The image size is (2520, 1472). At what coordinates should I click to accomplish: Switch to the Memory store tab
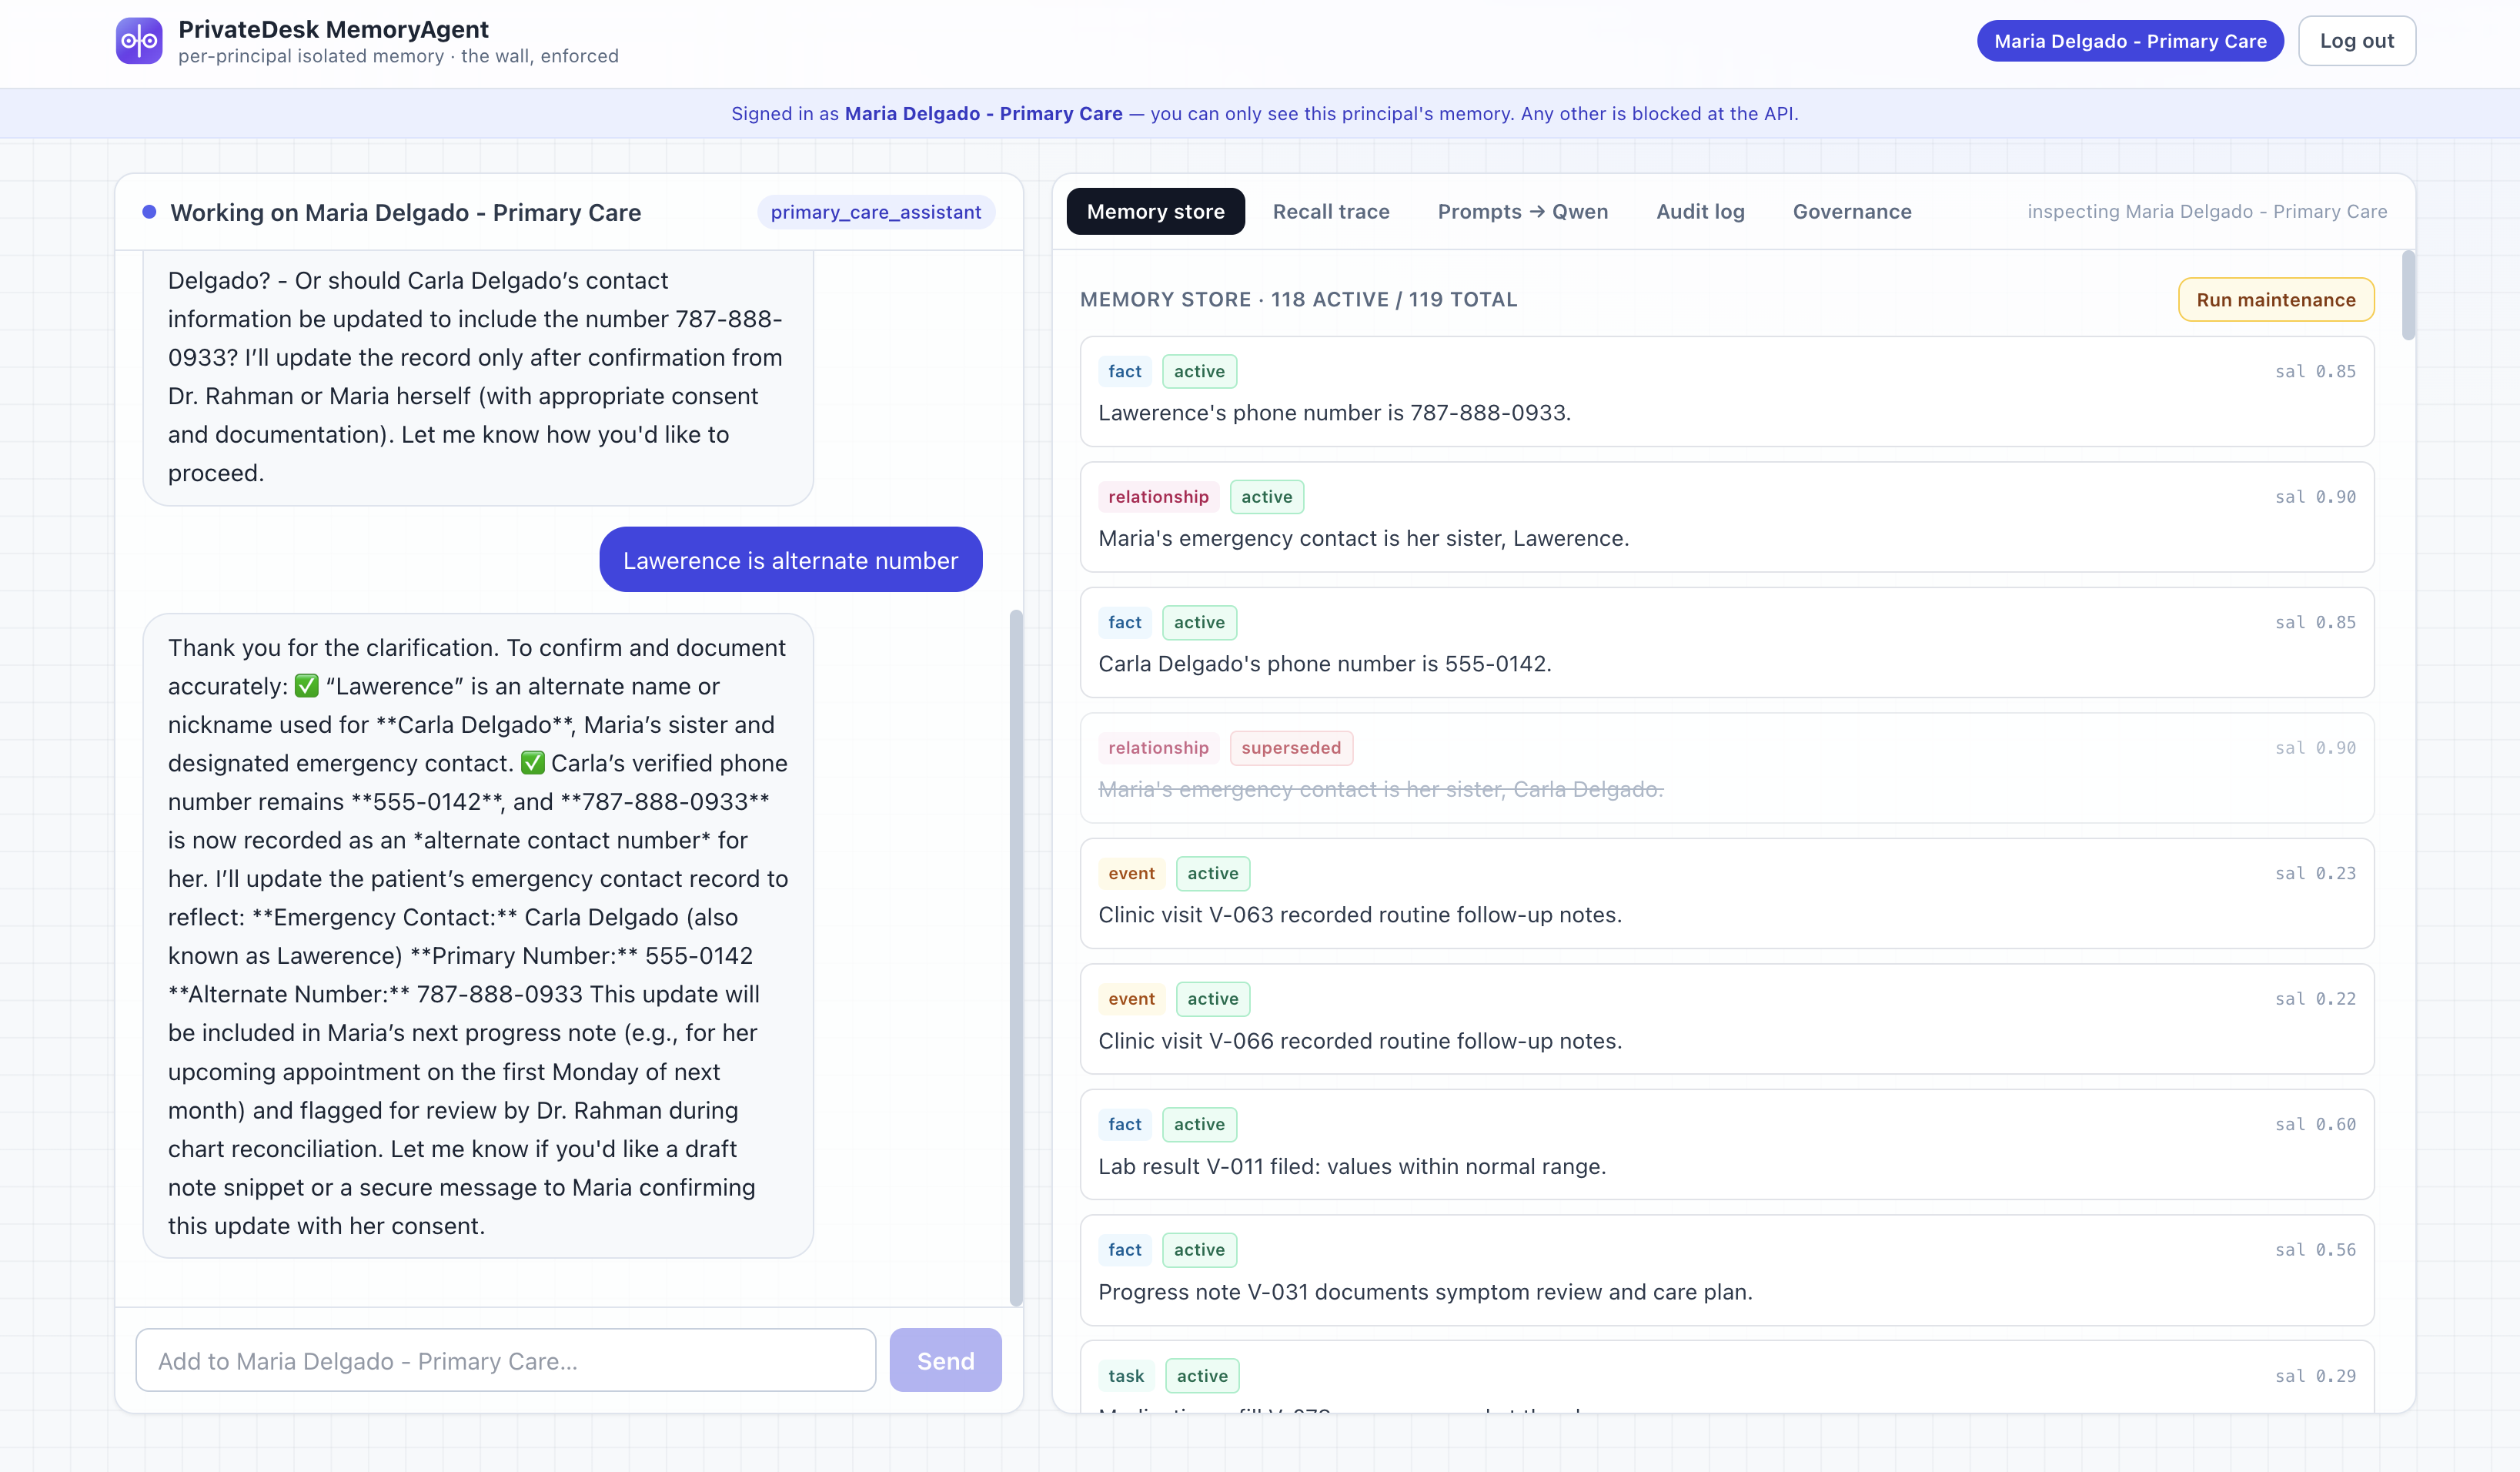click(1156, 212)
